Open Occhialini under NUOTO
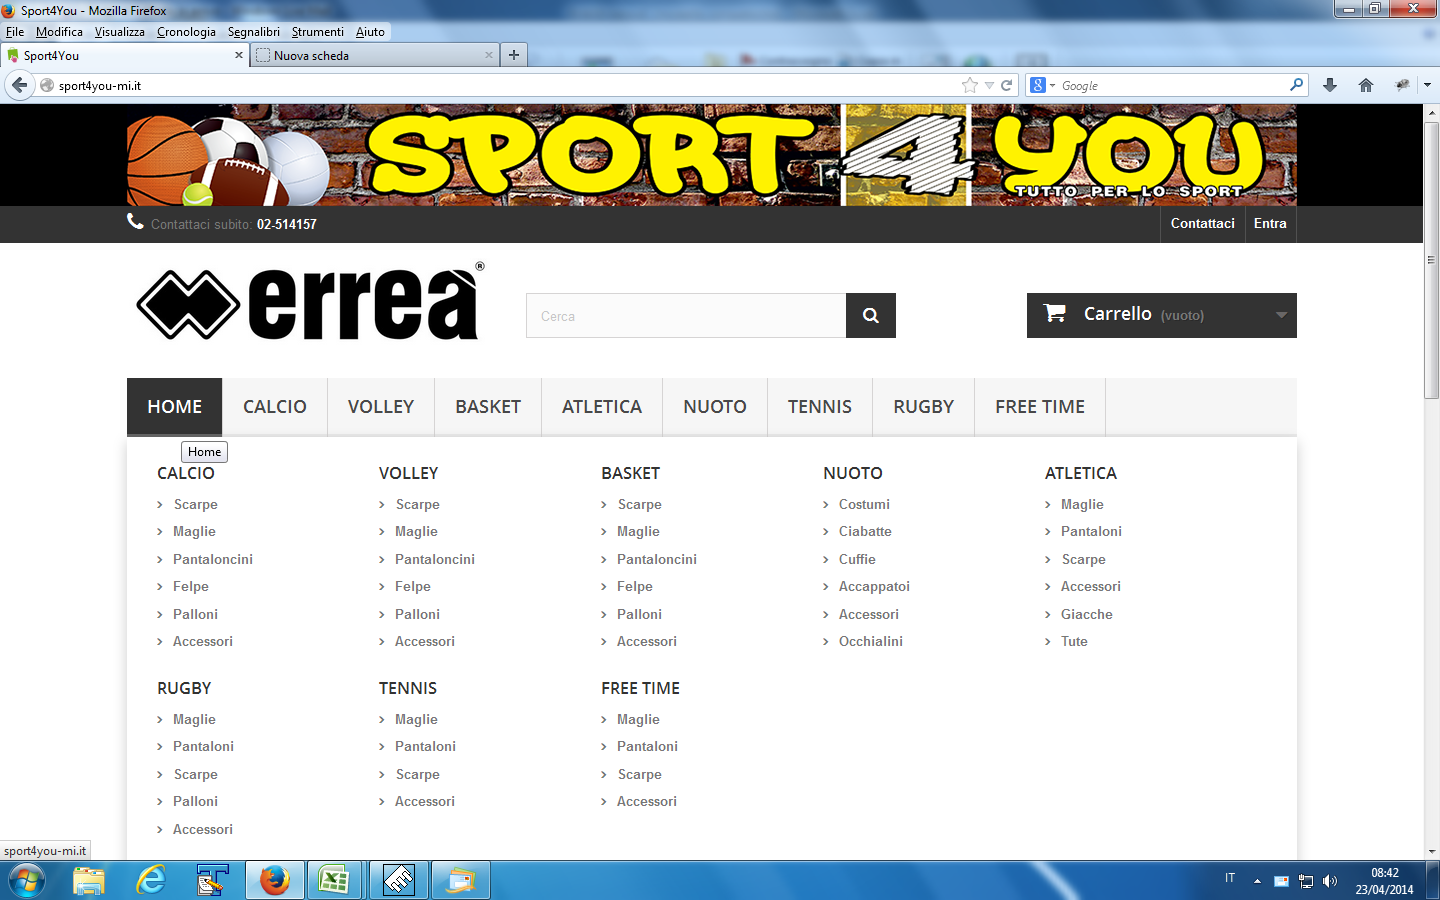The height and width of the screenshot is (900, 1440). 871,641
